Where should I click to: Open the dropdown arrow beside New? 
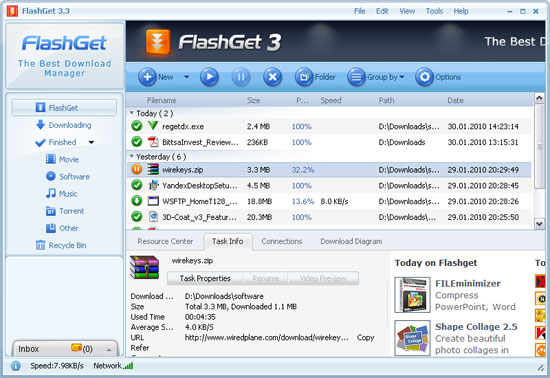coord(187,77)
